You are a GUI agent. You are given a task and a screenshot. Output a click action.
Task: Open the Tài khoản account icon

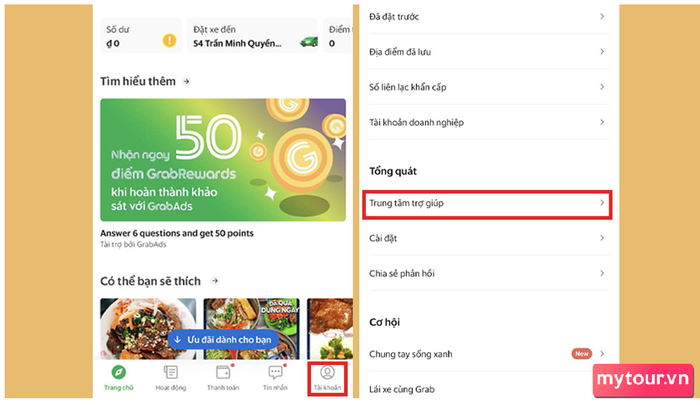(x=327, y=372)
